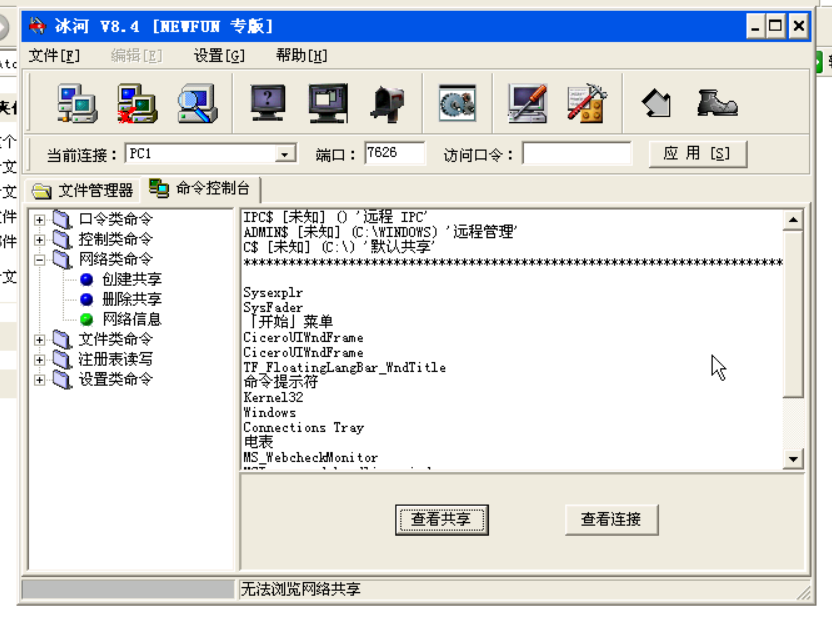Click the hammer and wrench settings icon

tap(587, 103)
